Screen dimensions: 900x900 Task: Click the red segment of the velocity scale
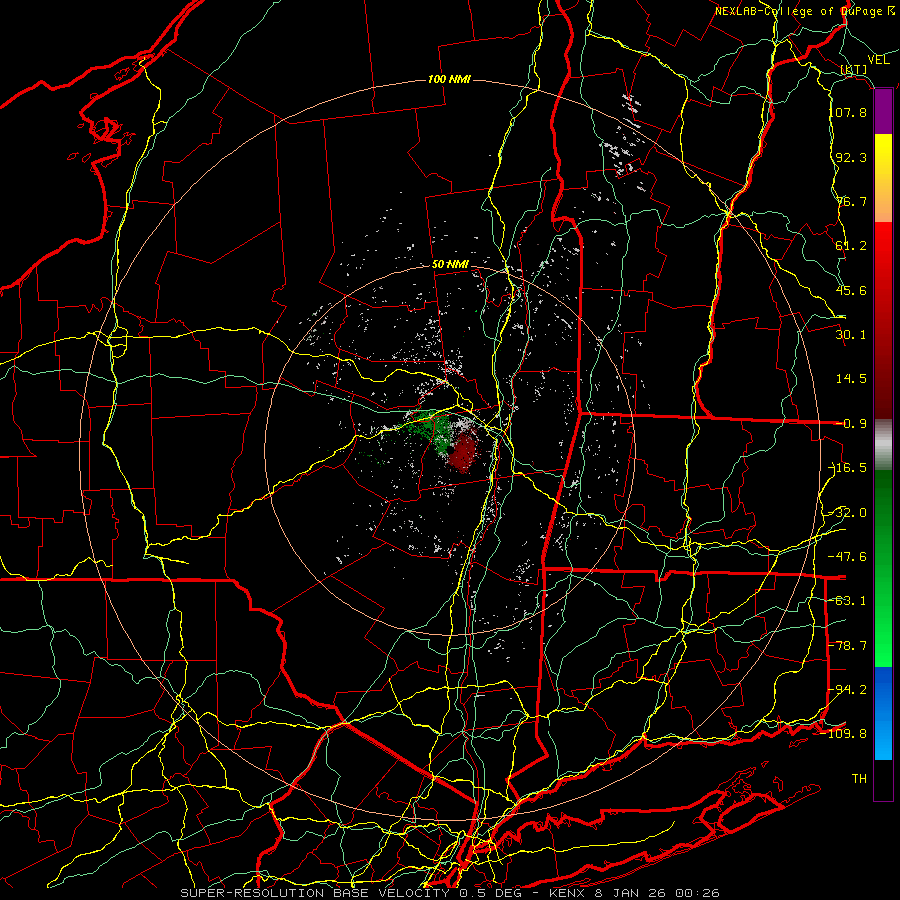(883, 320)
